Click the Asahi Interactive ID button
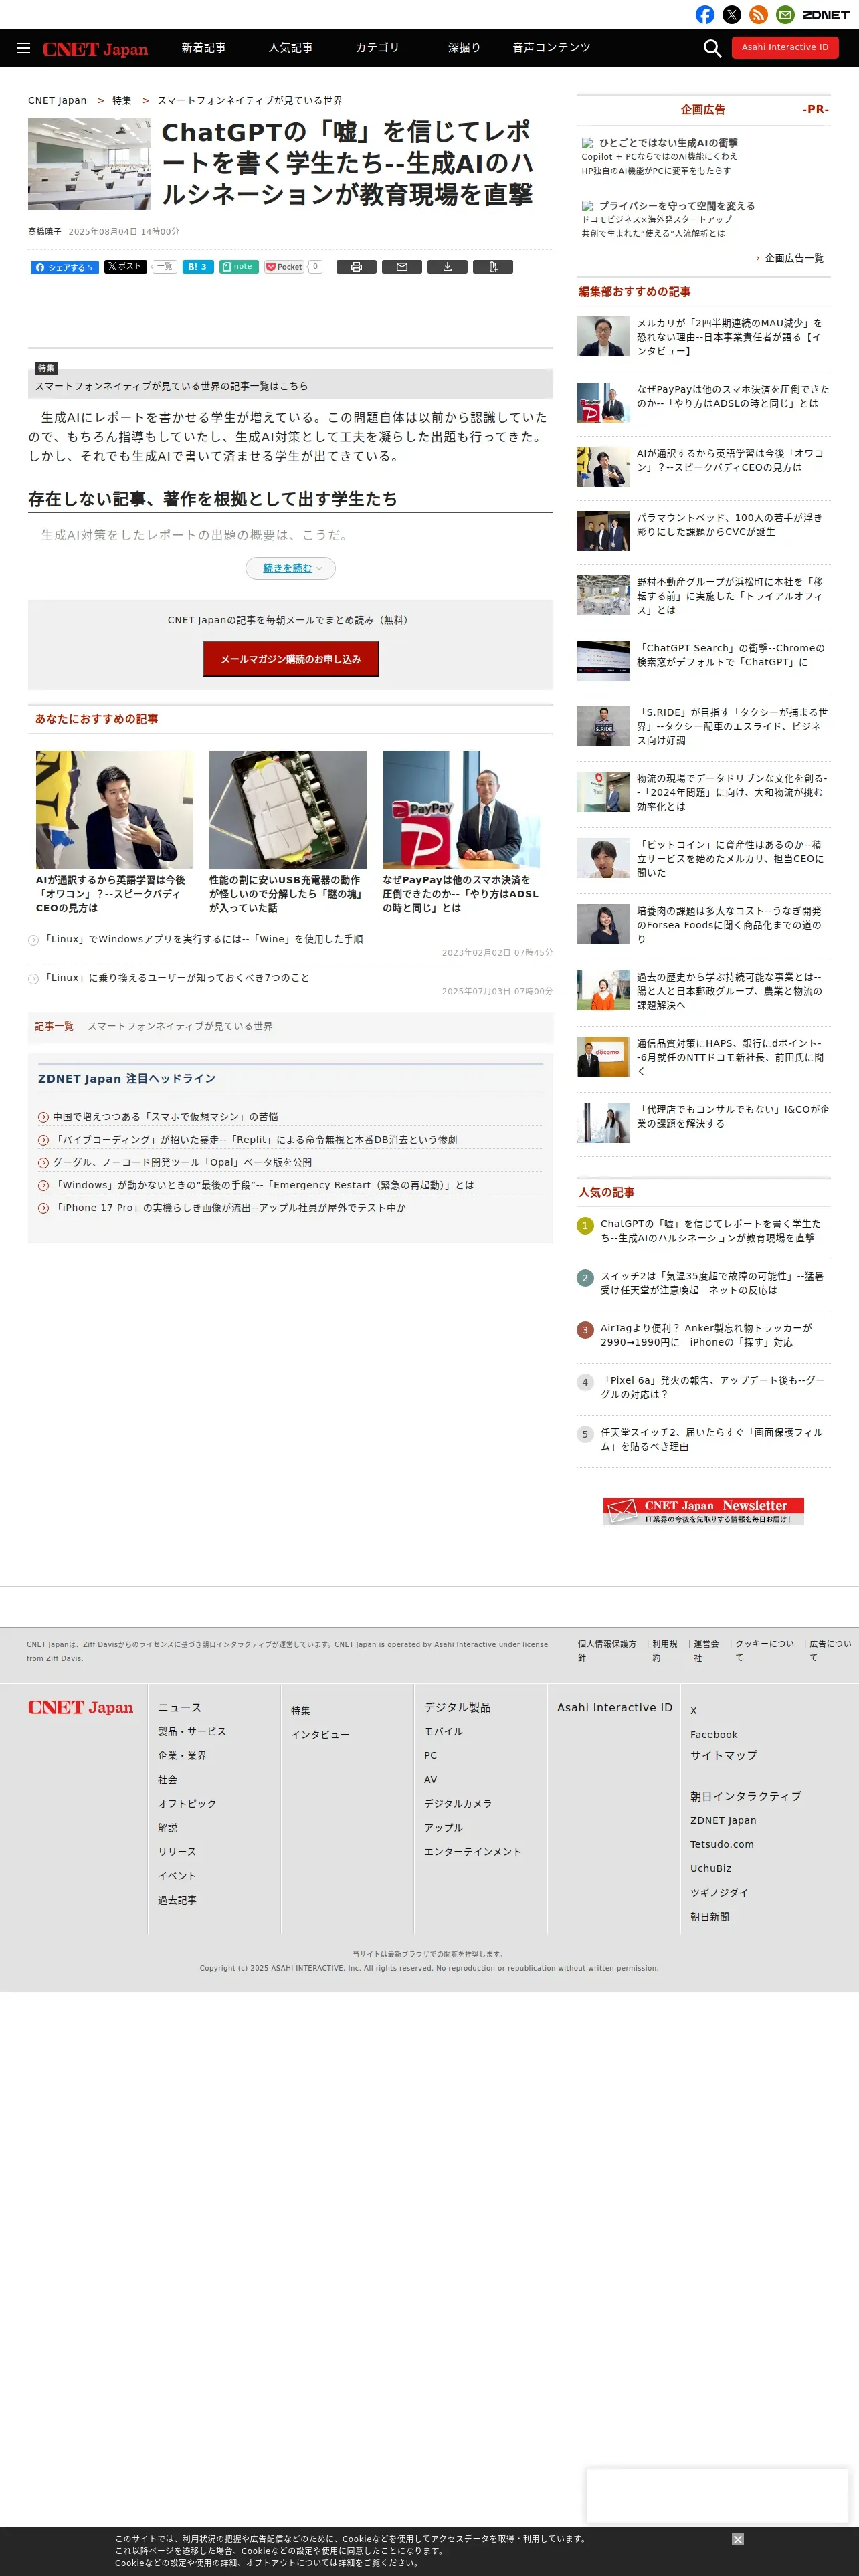 pos(785,48)
